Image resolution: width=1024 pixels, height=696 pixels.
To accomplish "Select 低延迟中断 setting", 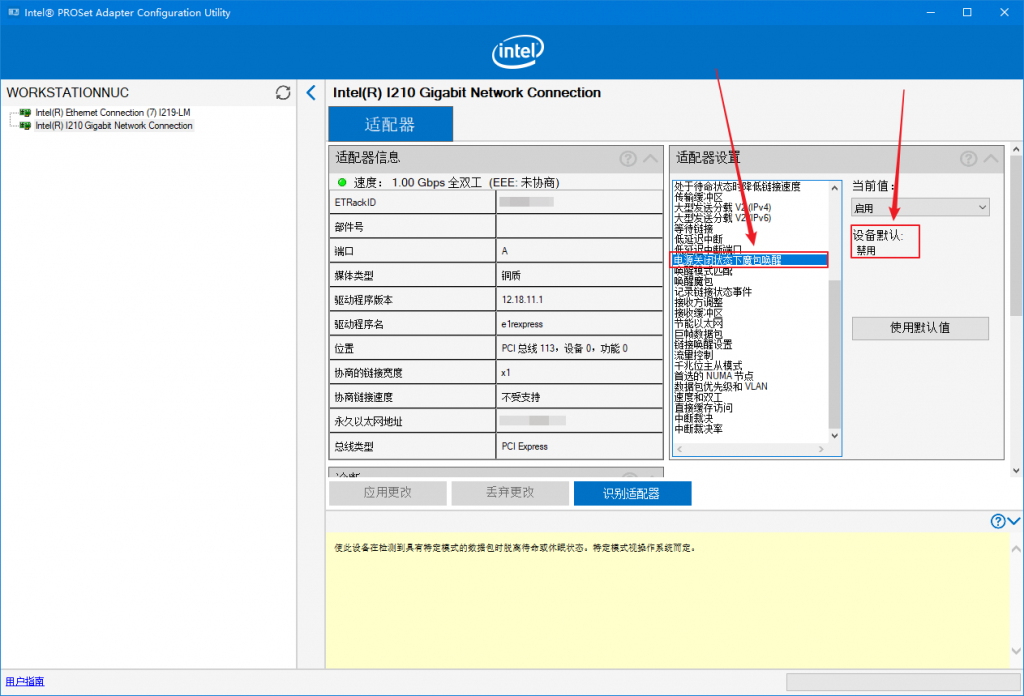I will coord(698,239).
